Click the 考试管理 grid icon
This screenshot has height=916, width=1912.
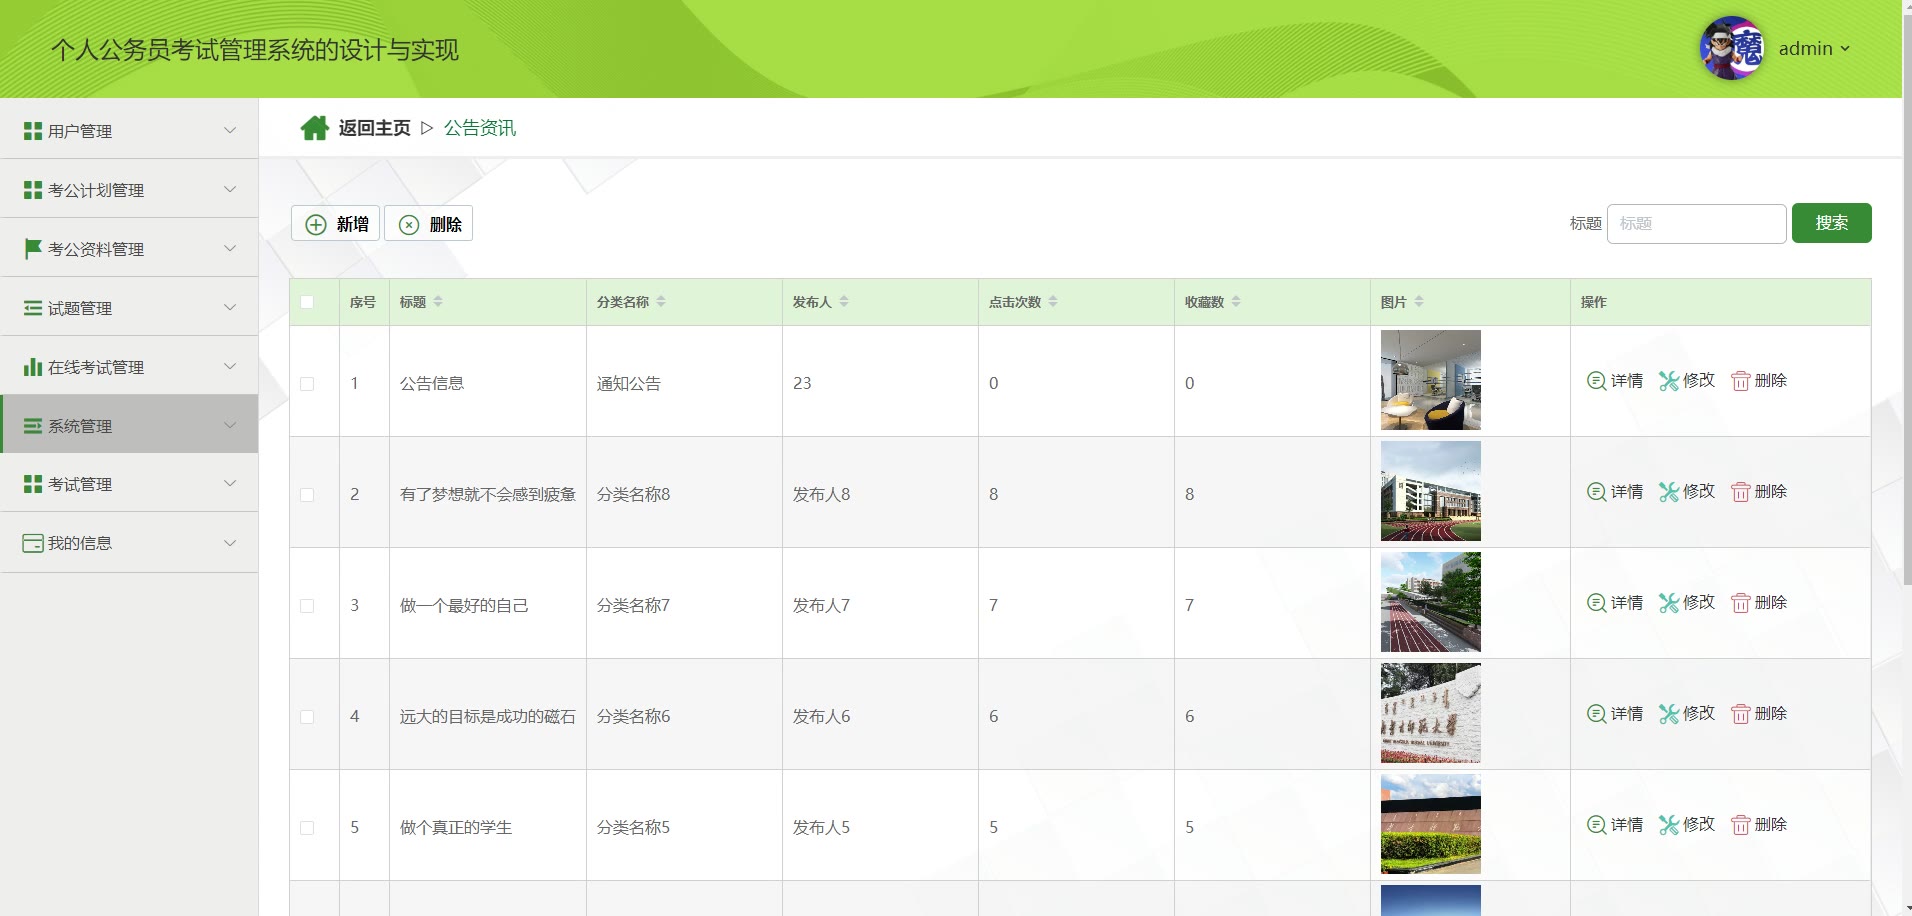click(x=33, y=484)
